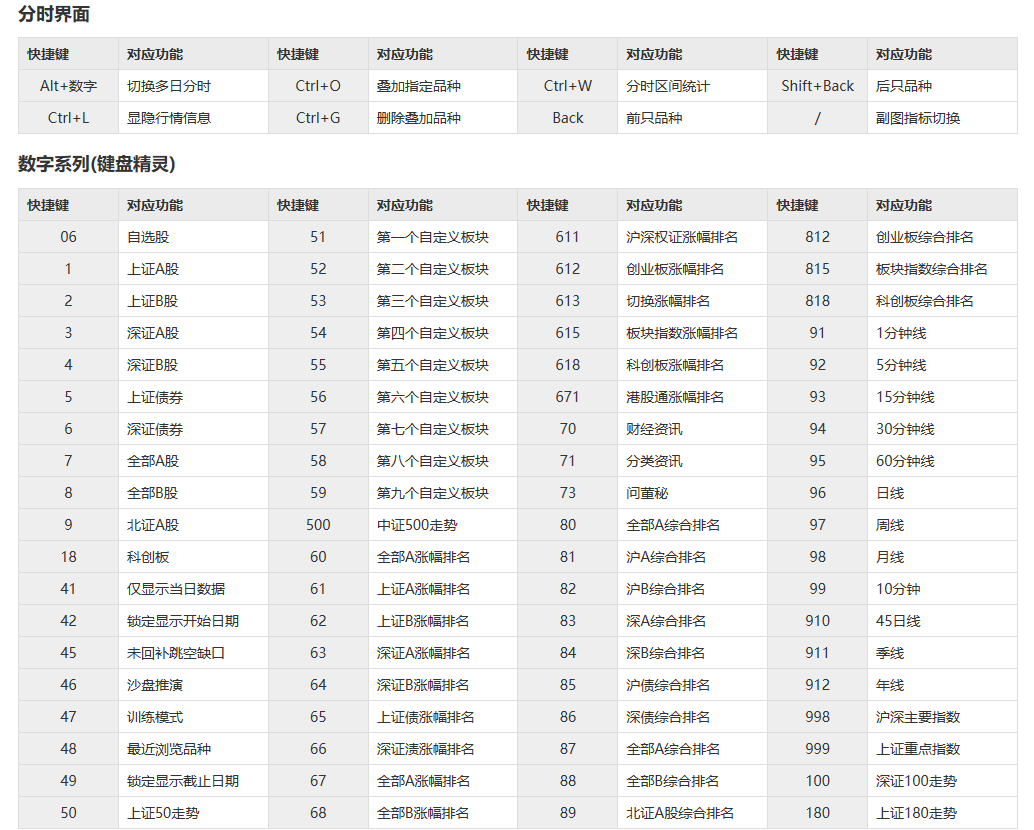Click the 副图指标切换 cell
1034x830 pixels.
click(x=942, y=118)
